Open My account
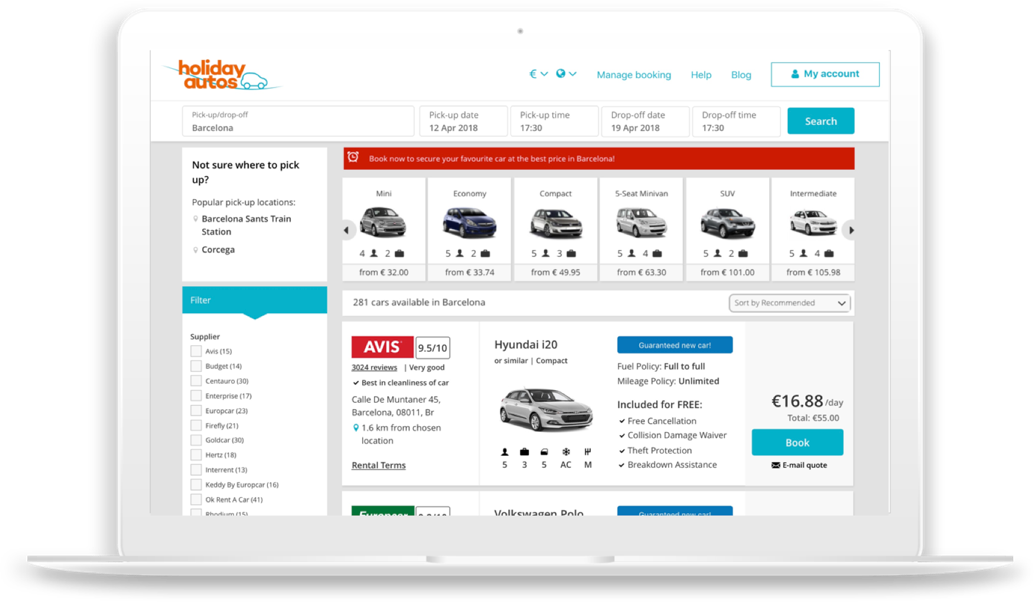 [x=825, y=74]
